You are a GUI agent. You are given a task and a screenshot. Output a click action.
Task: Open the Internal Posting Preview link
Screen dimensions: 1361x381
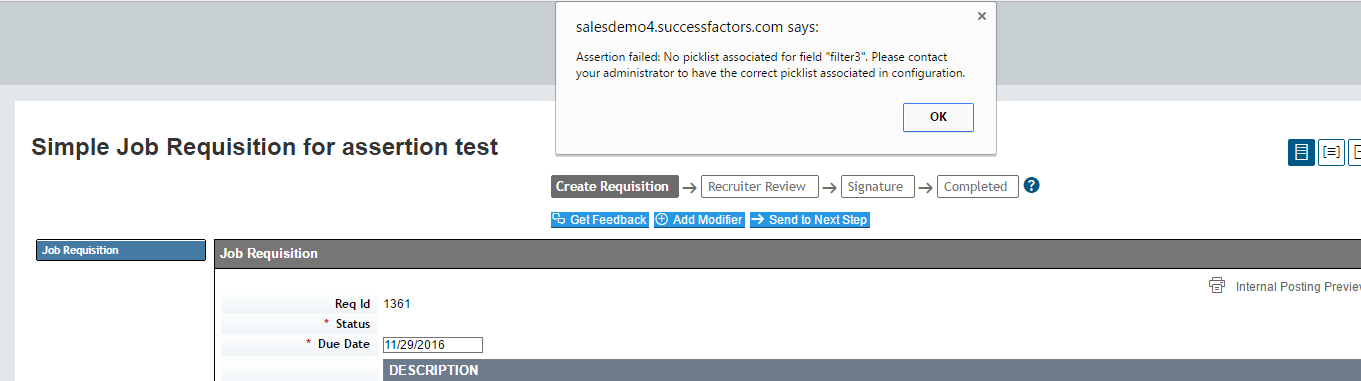[1298, 286]
